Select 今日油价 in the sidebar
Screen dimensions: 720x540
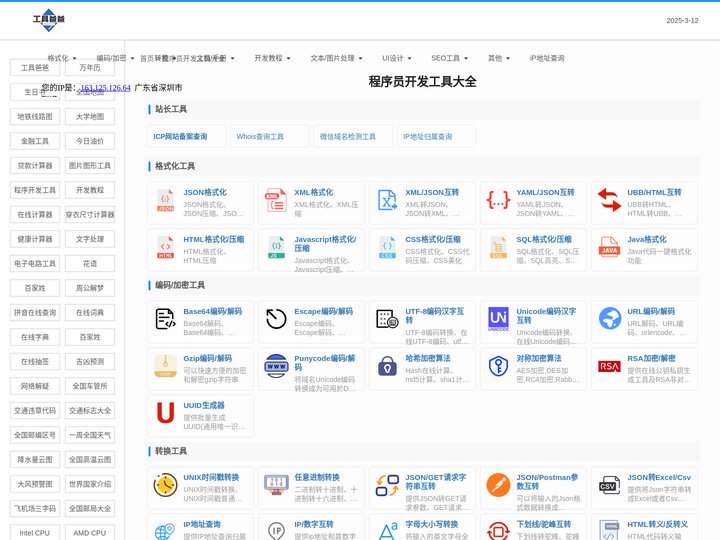[90, 141]
